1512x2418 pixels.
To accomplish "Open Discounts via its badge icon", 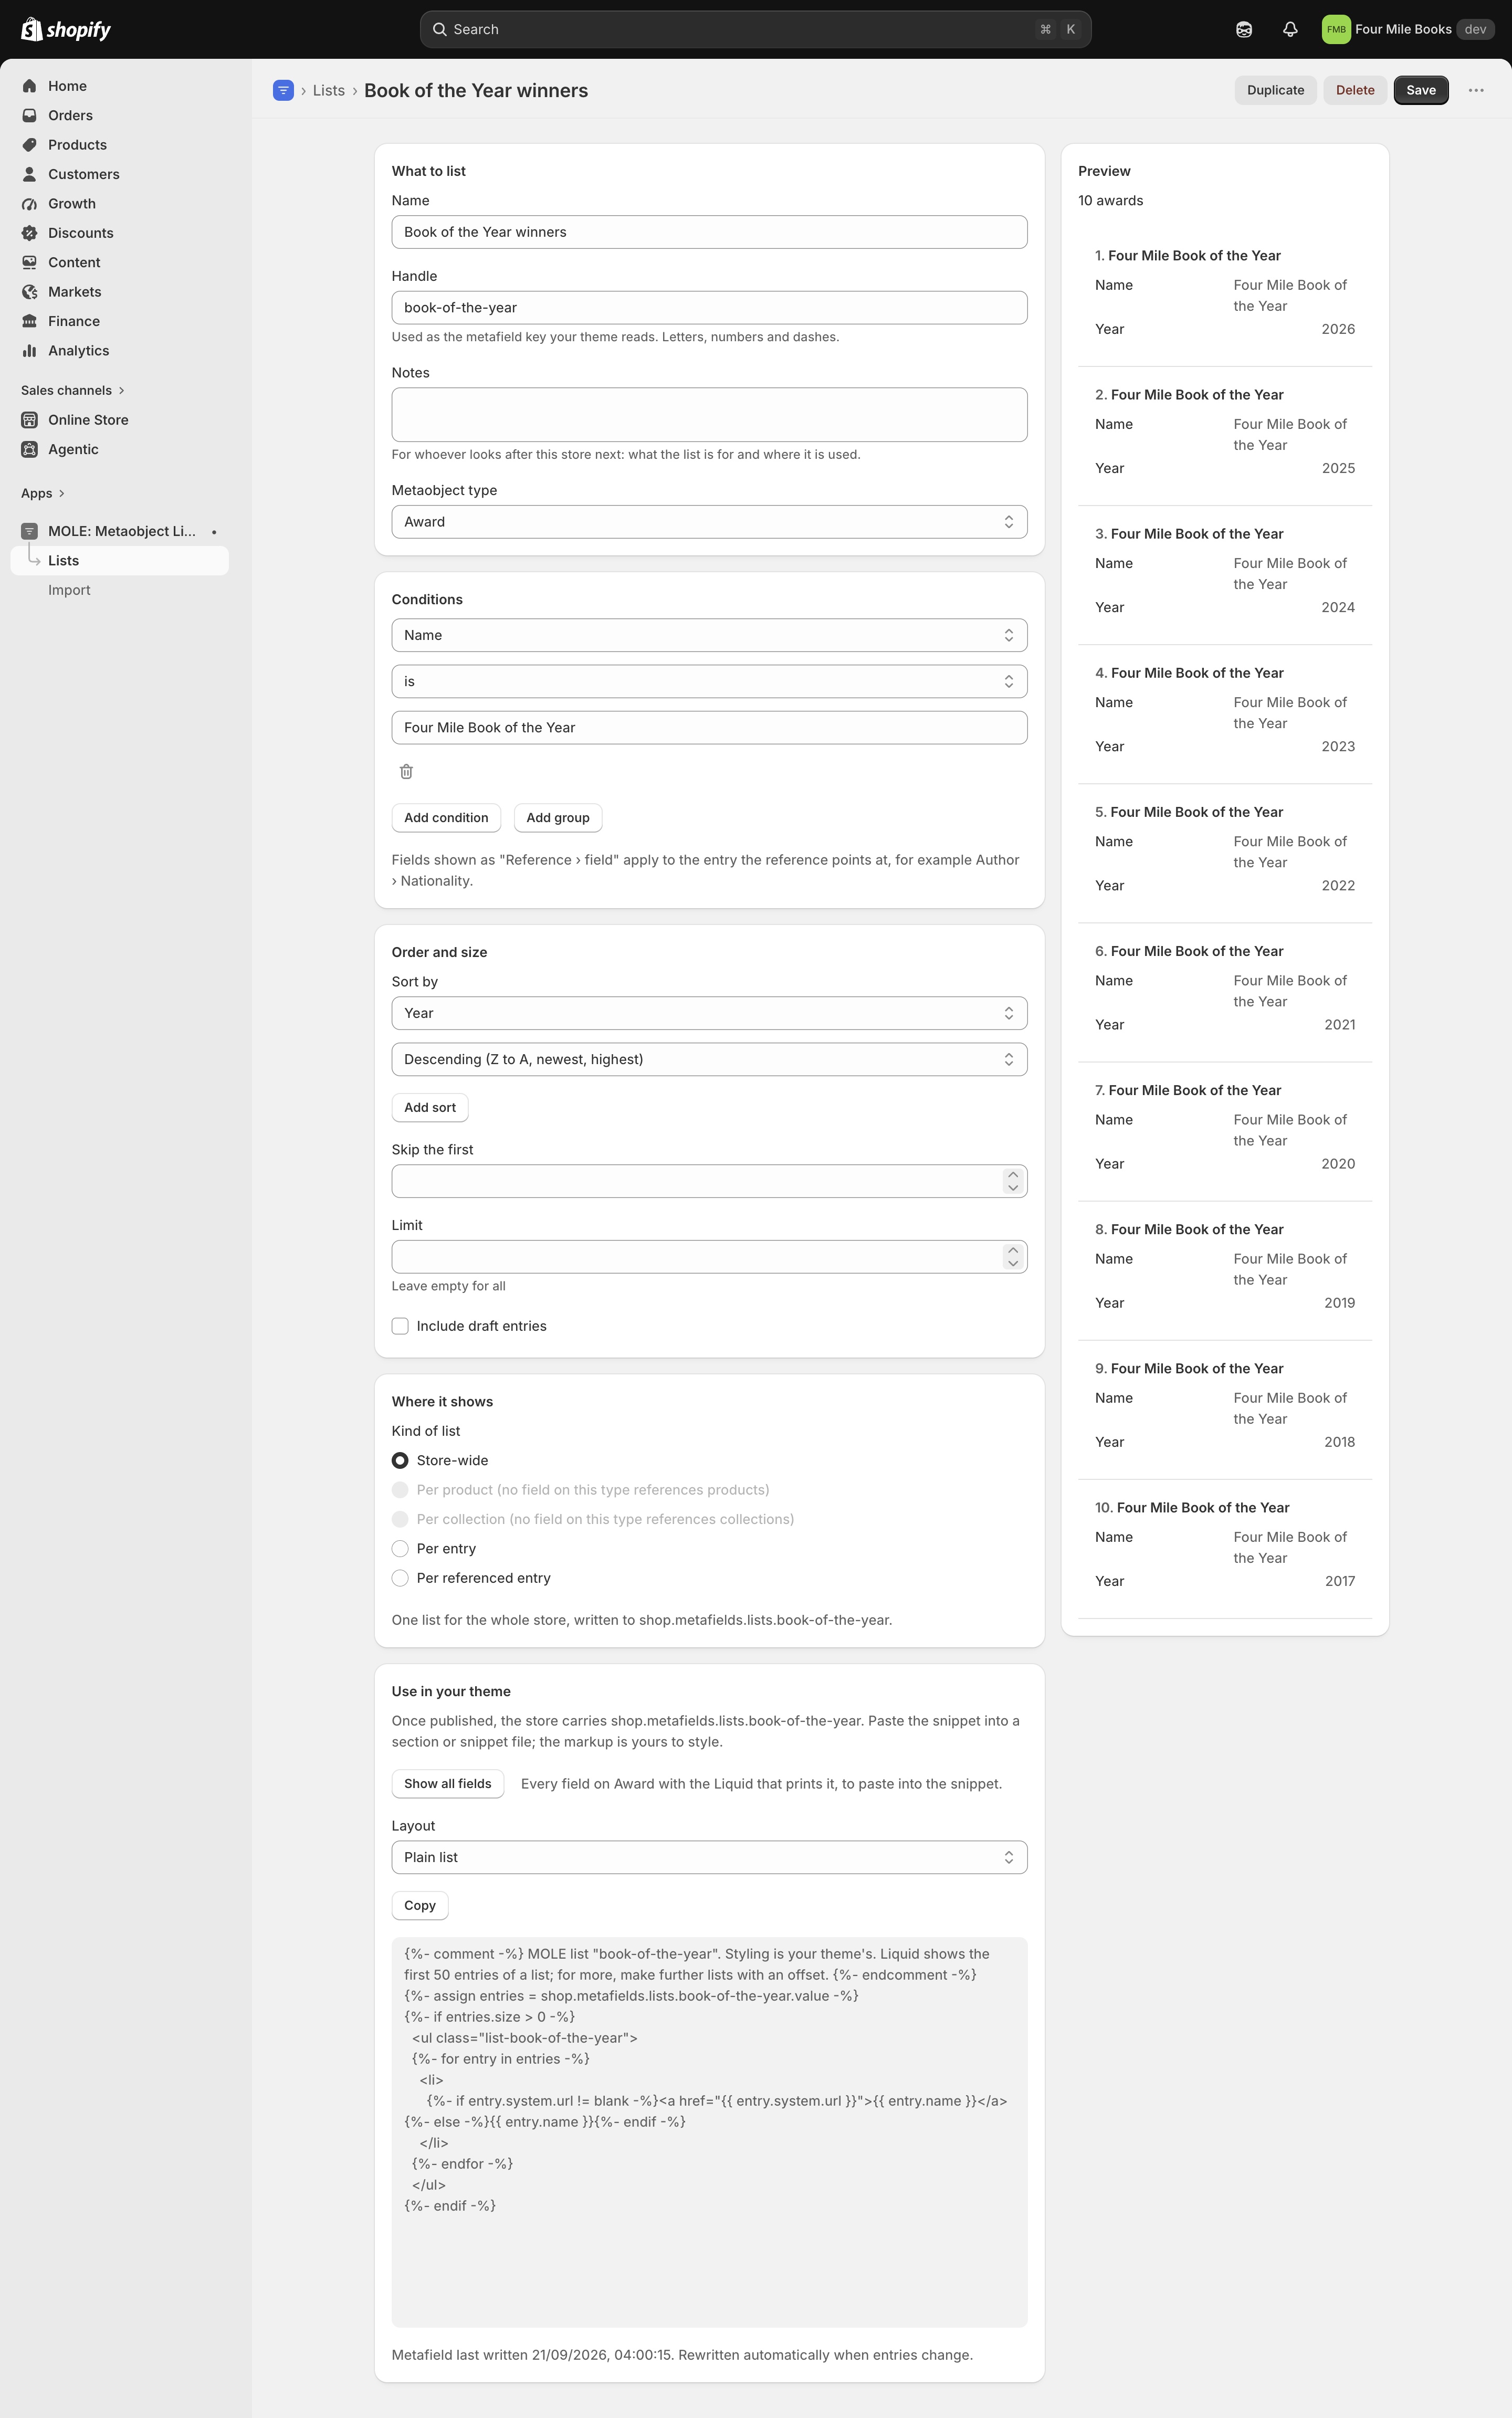I will (30, 233).
